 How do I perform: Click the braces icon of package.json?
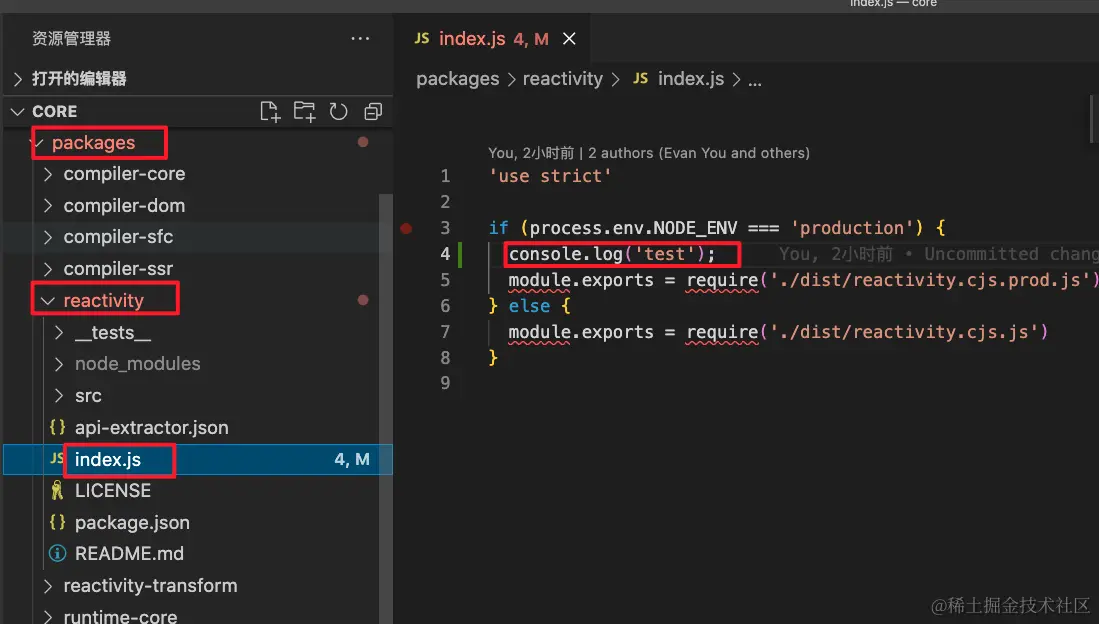[57, 522]
